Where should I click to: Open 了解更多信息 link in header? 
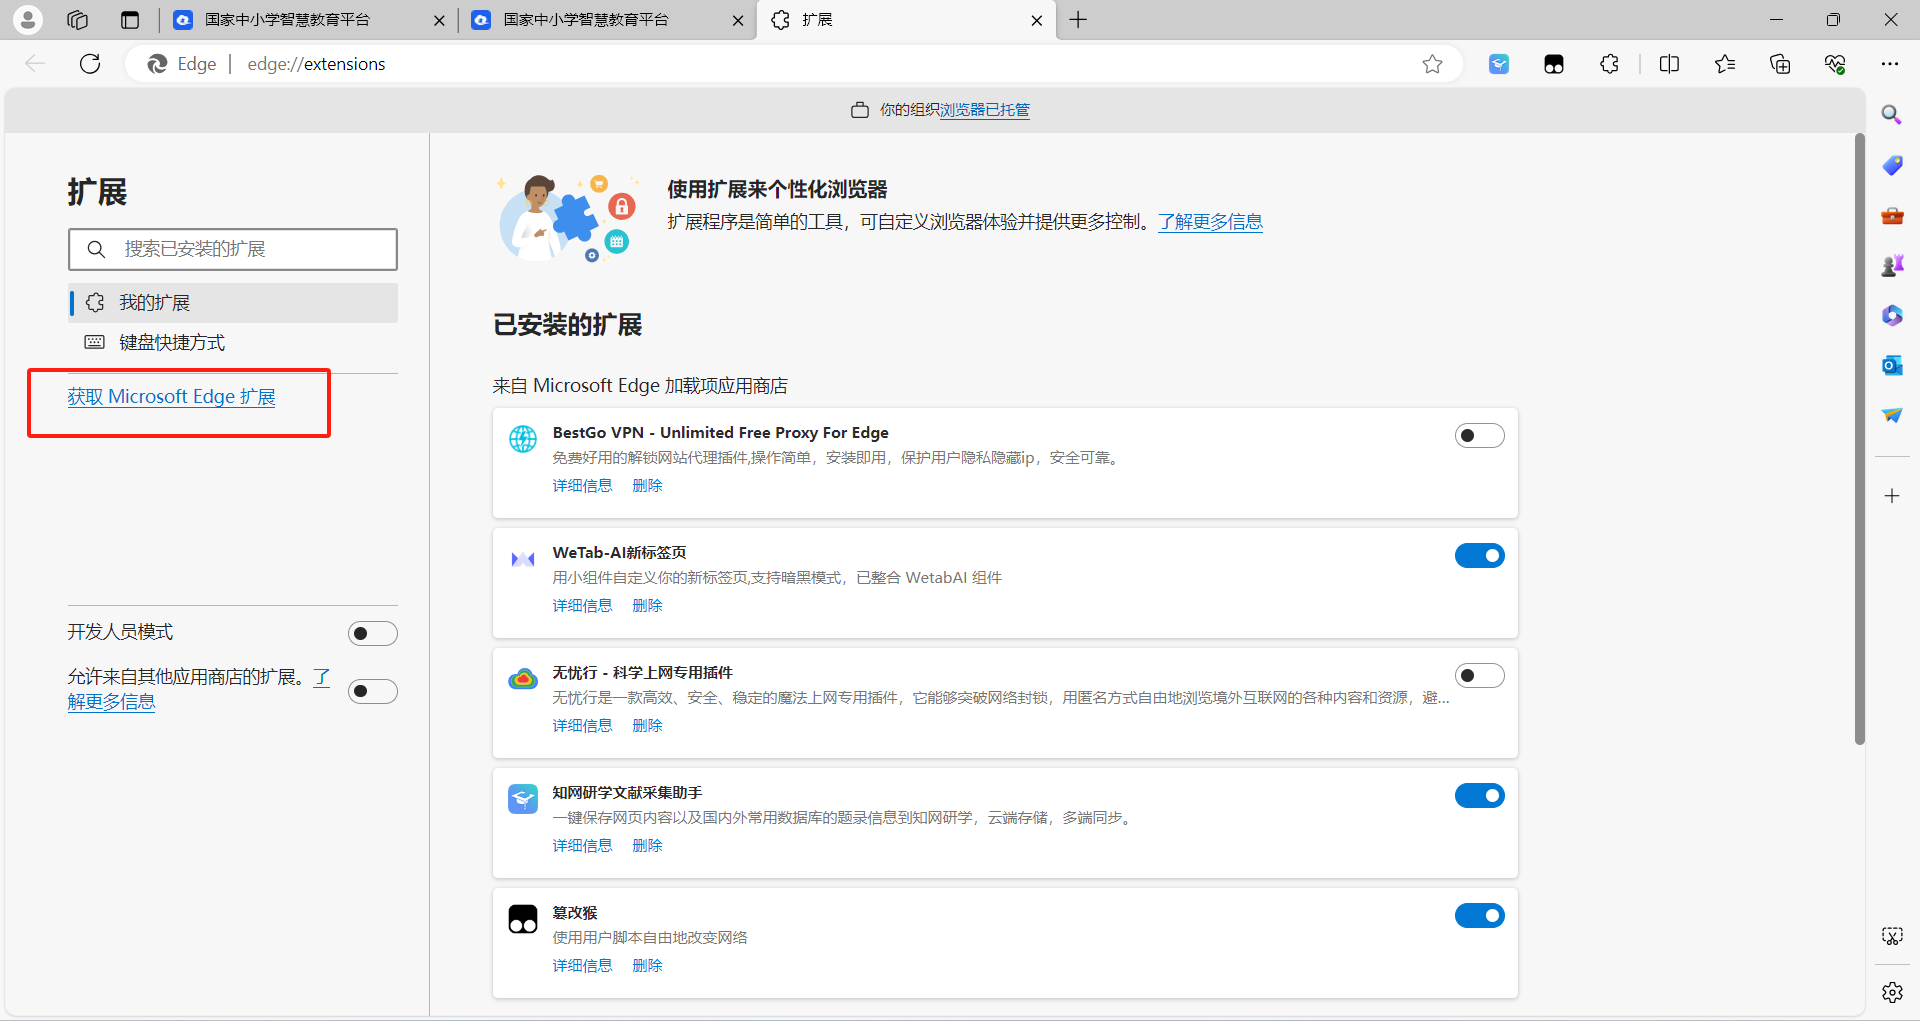pyautogui.click(x=1210, y=222)
